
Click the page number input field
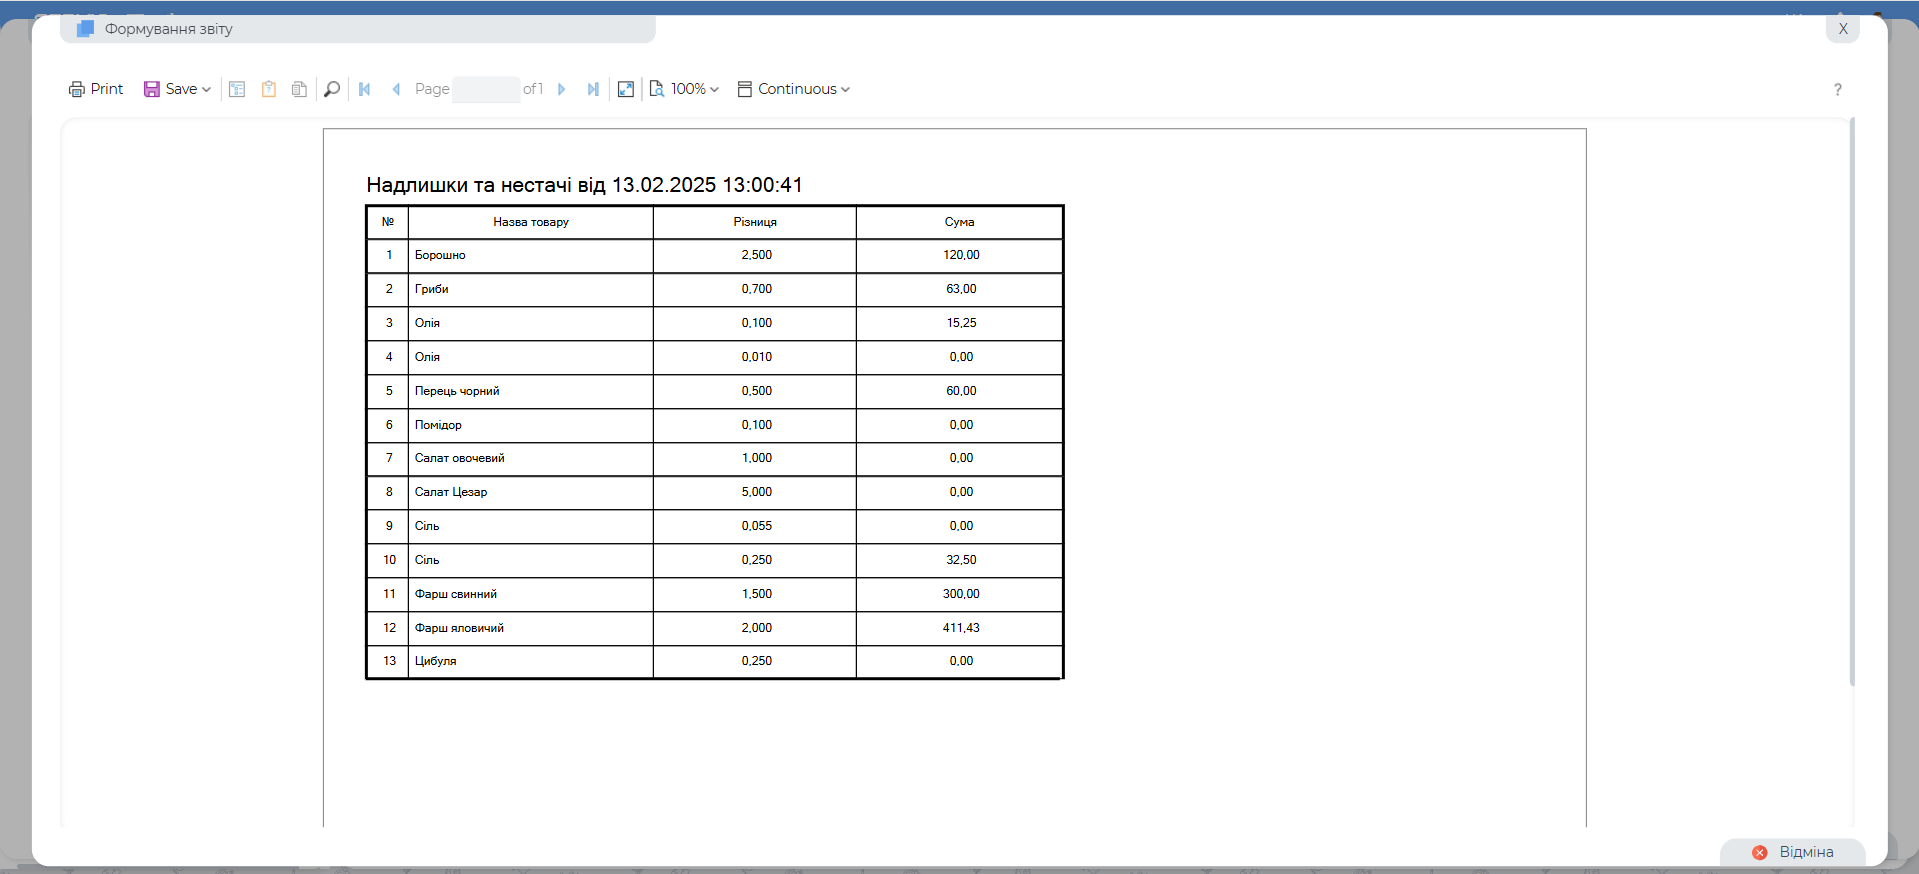(x=486, y=89)
